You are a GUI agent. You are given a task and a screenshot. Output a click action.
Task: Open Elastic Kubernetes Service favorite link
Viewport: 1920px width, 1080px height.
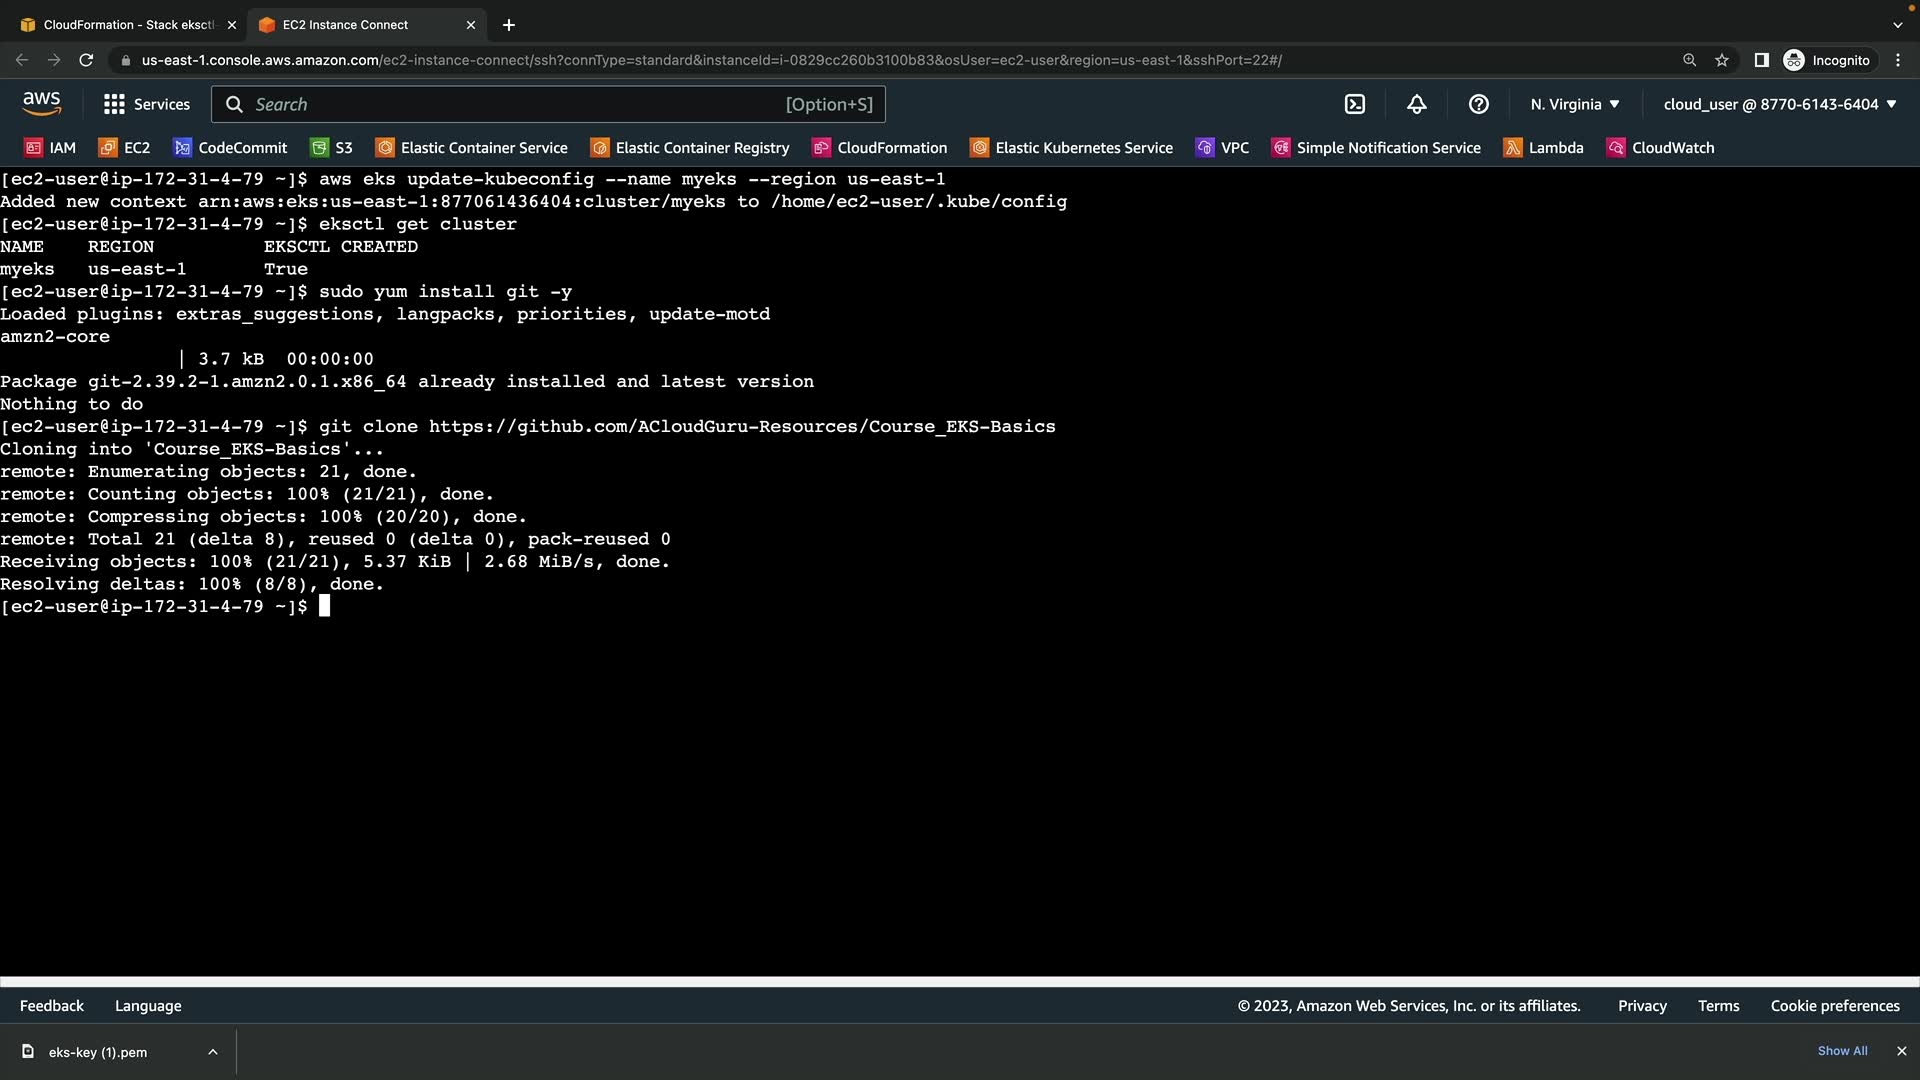[x=1072, y=148]
